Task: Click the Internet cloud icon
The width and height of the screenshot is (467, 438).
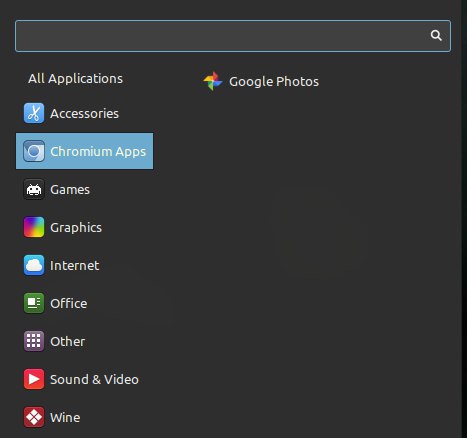Action: point(34,265)
